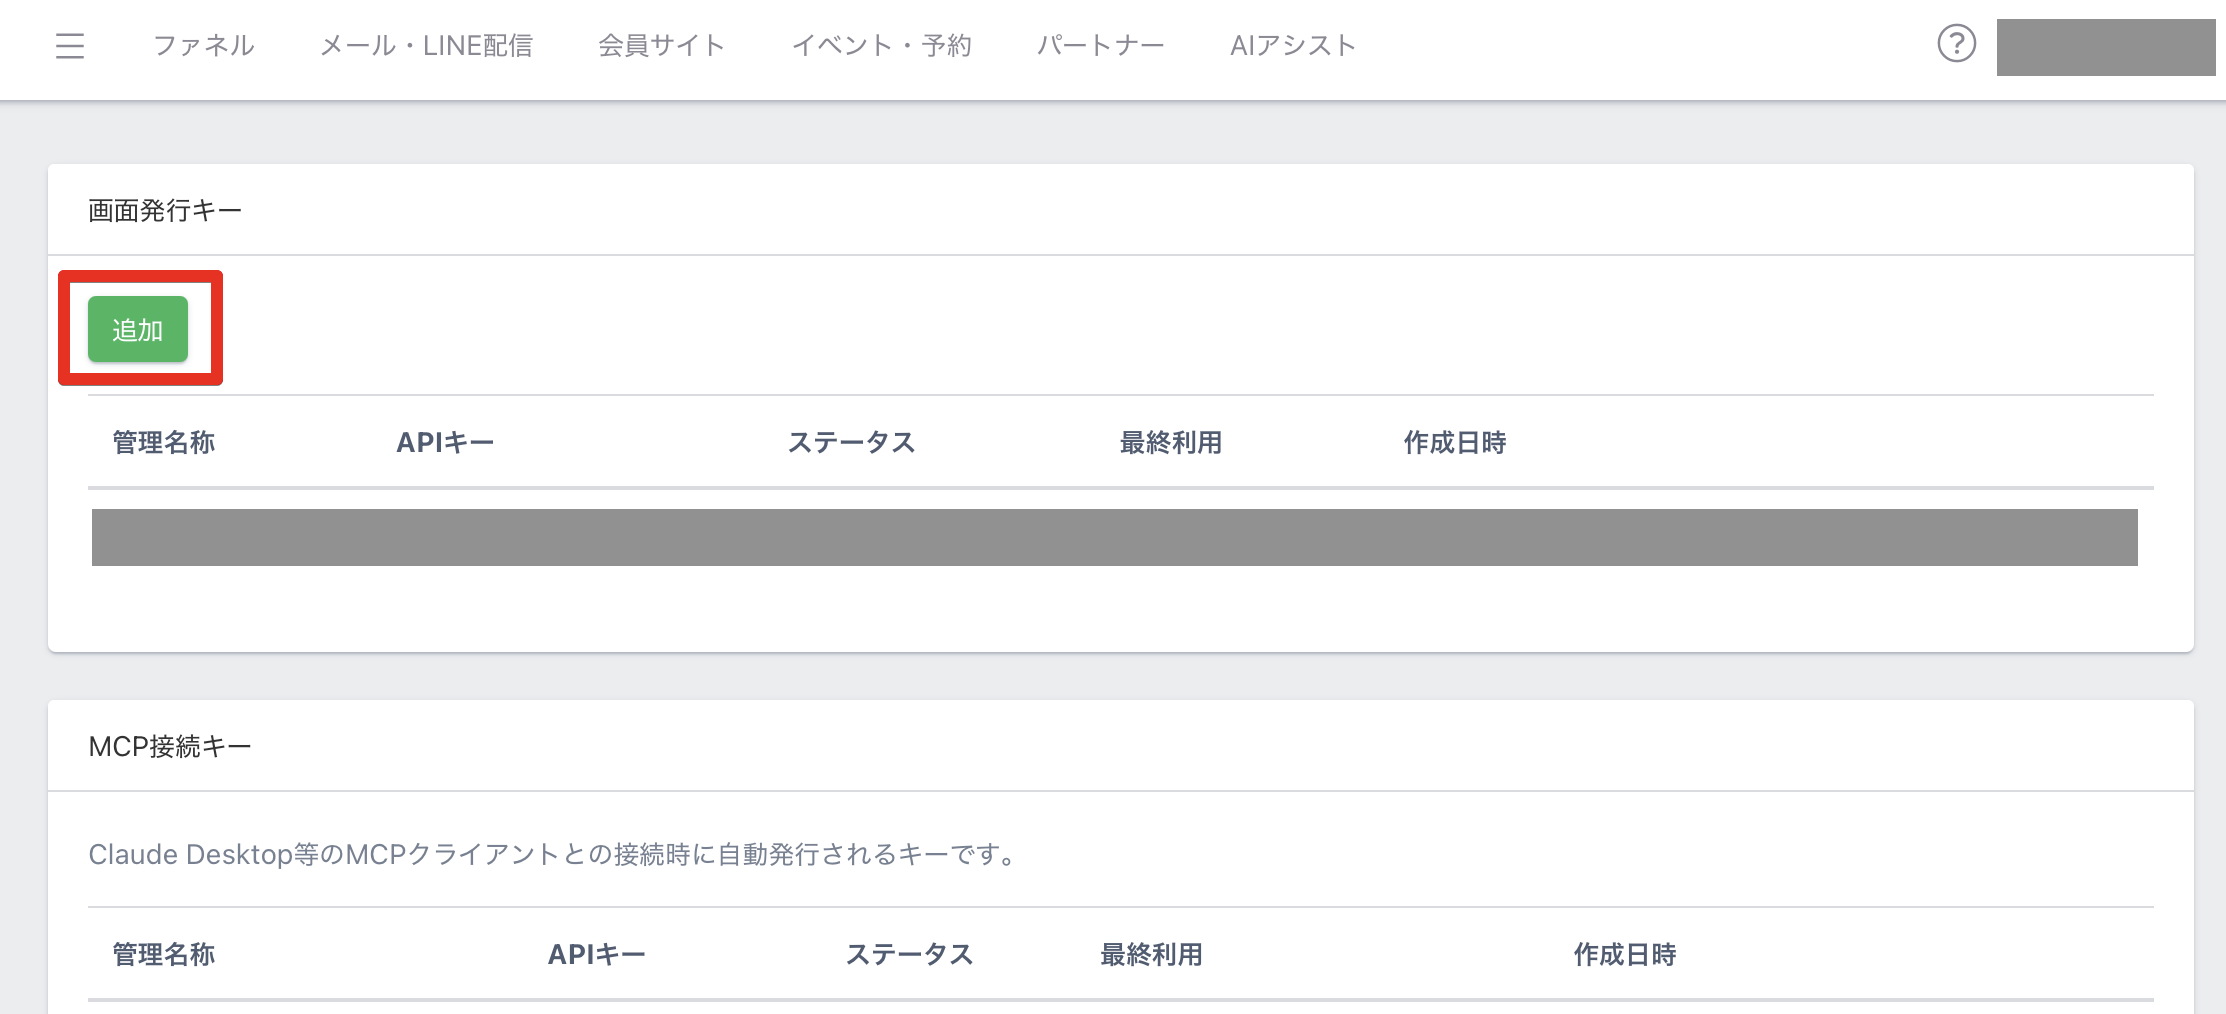The image size is (2226, 1014).
Task: Open the ファネル menu
Action: point(204,46)
